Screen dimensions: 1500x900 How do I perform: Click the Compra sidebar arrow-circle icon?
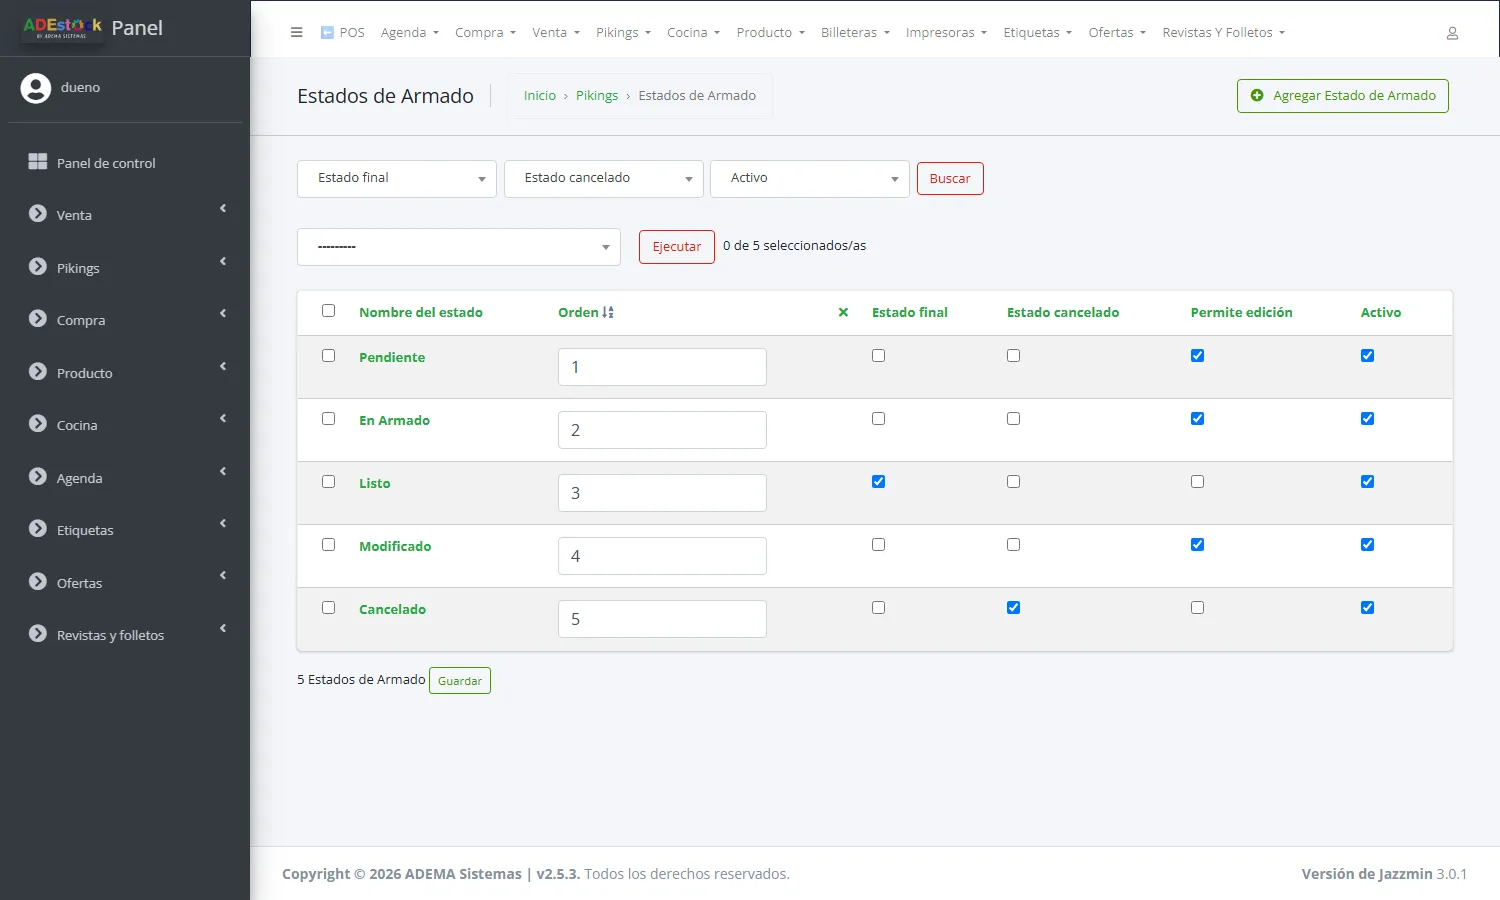click(x=38, y=319)
